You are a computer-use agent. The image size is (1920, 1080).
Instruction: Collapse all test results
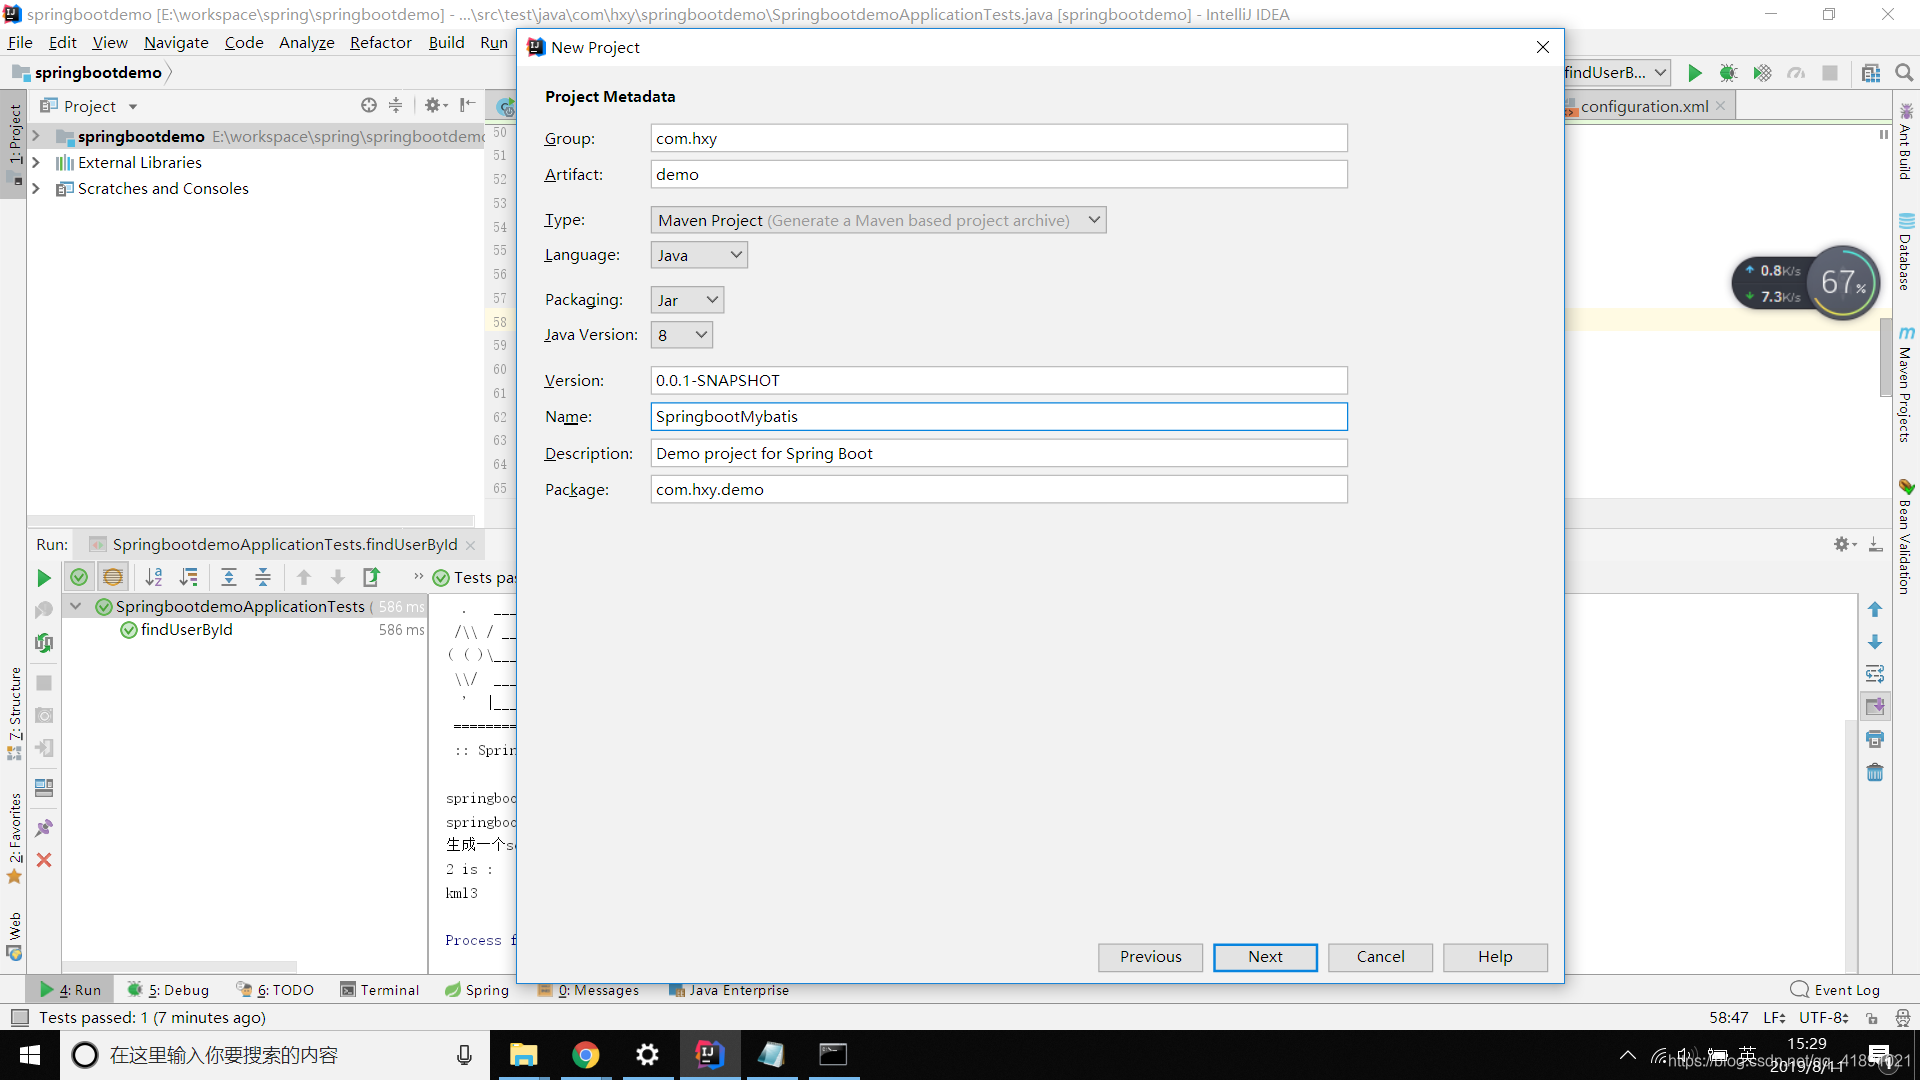(263, 577)
